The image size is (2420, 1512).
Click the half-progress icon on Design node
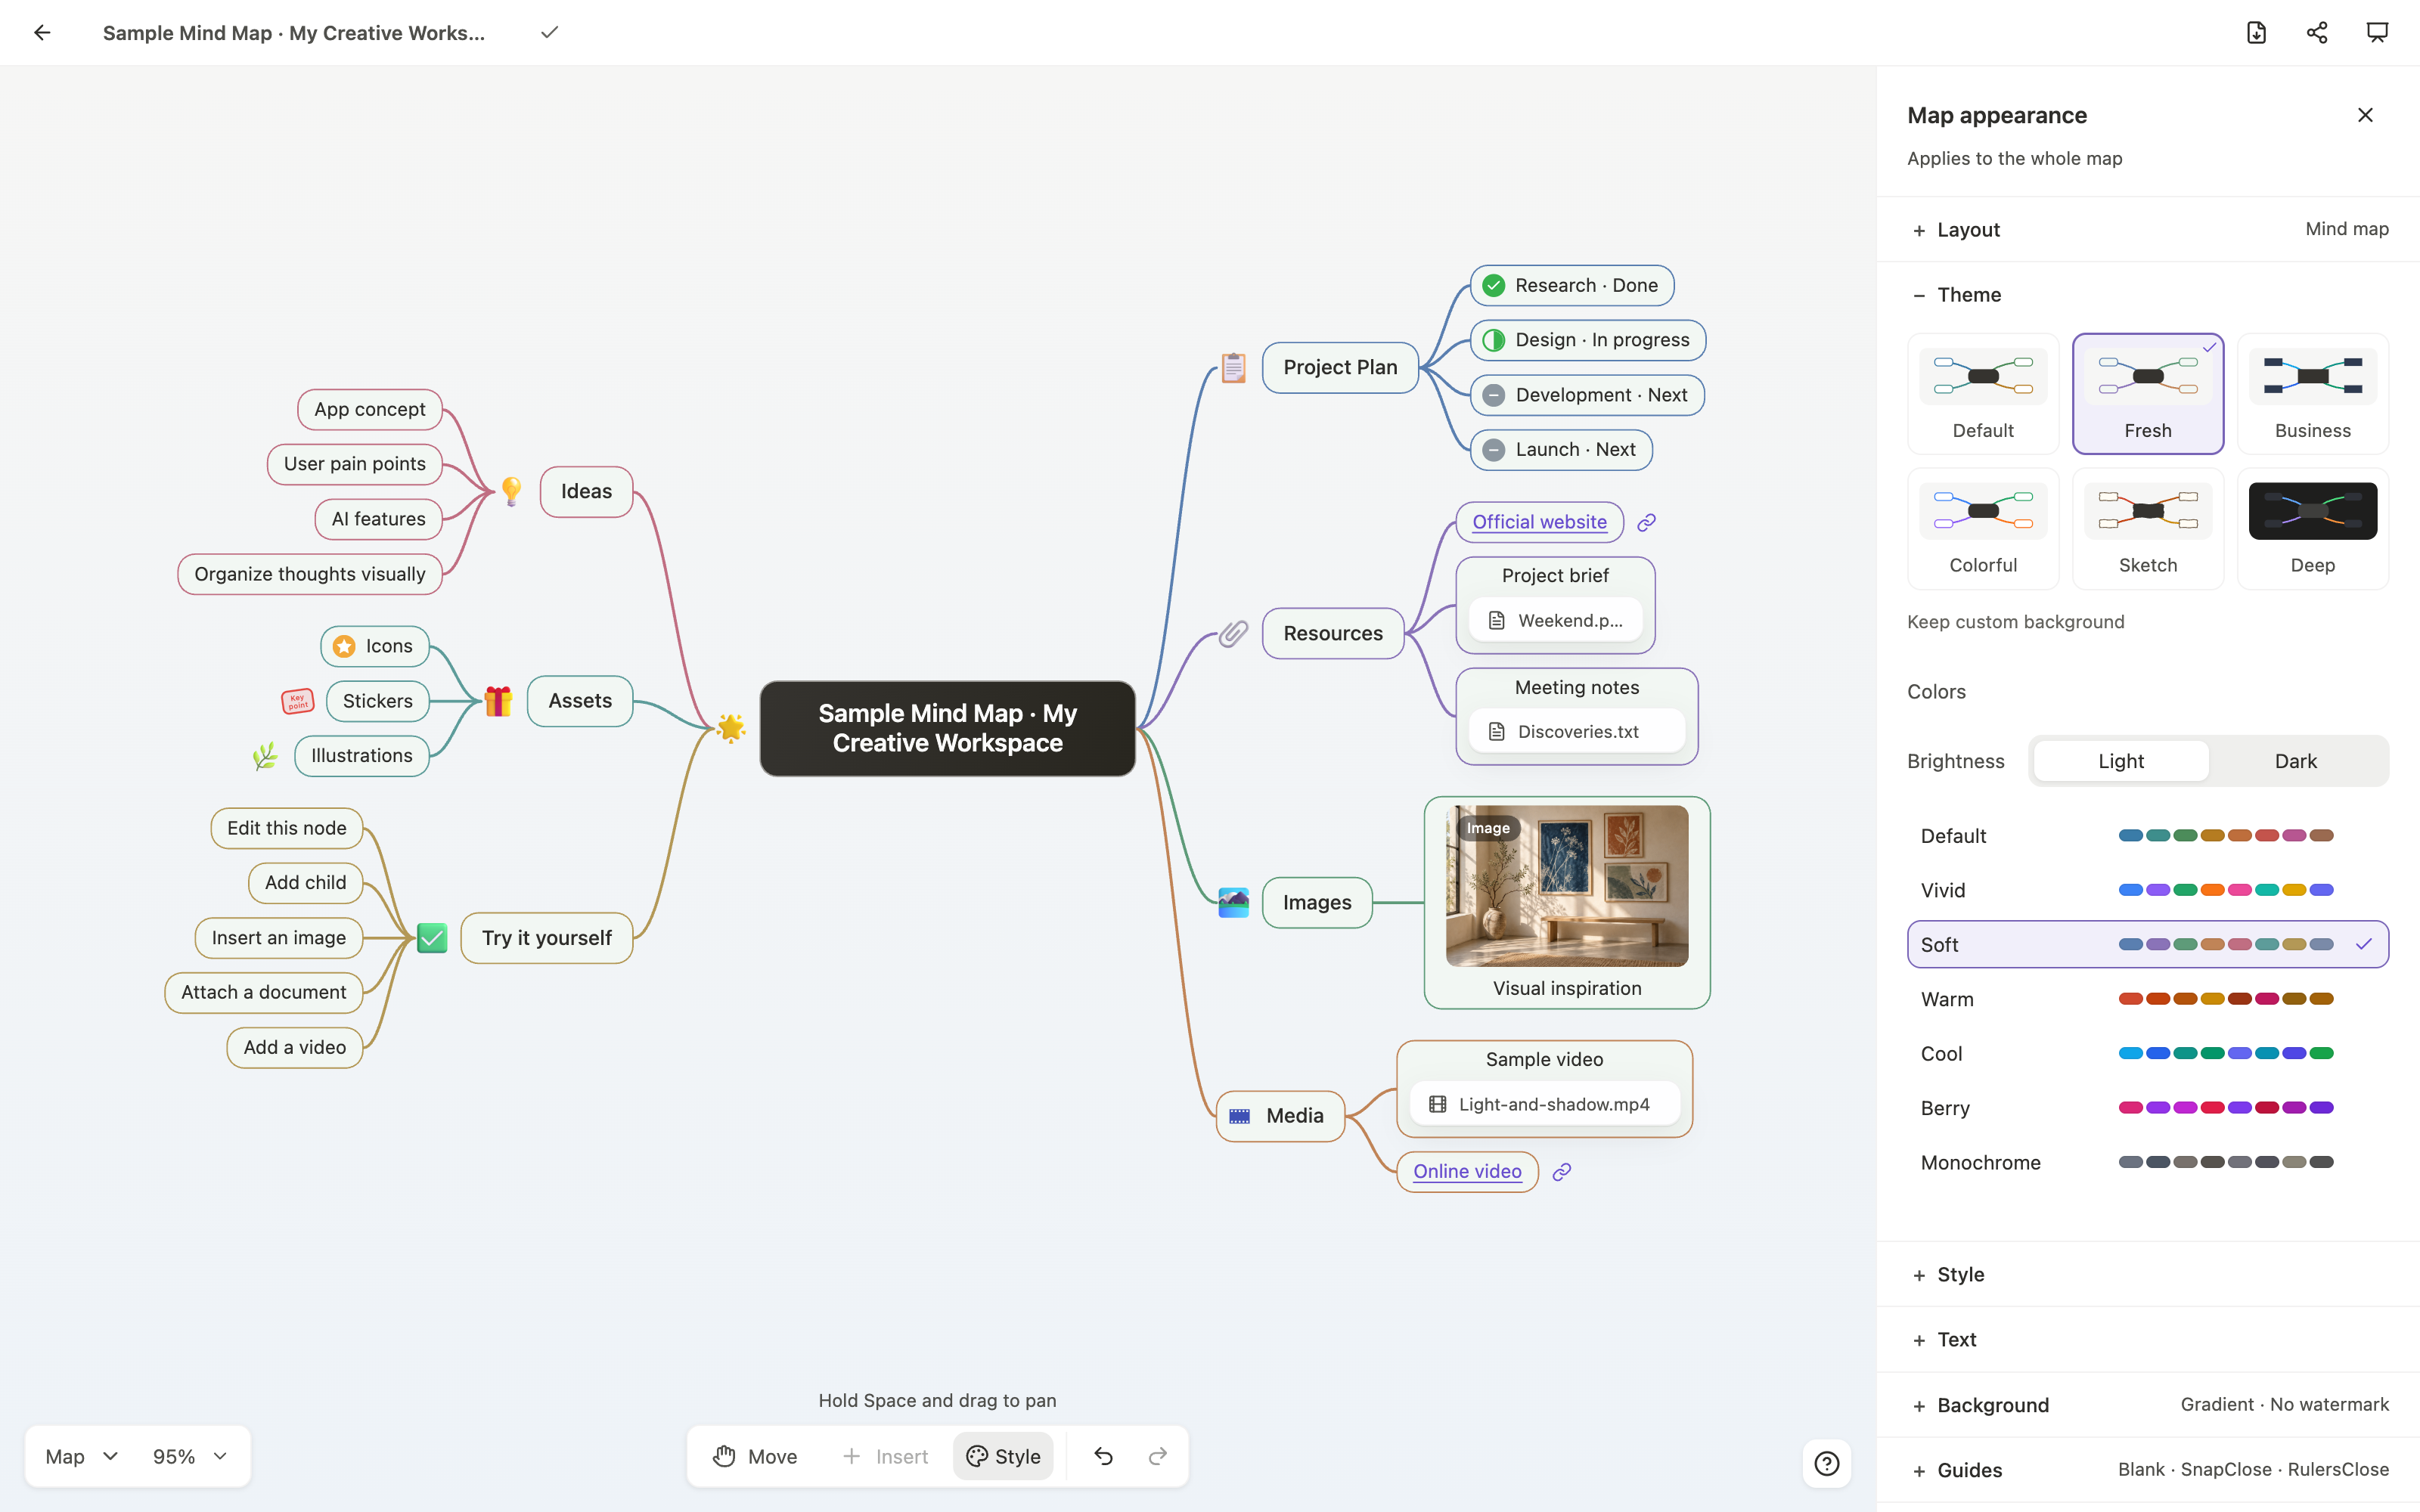point(1493,340)
